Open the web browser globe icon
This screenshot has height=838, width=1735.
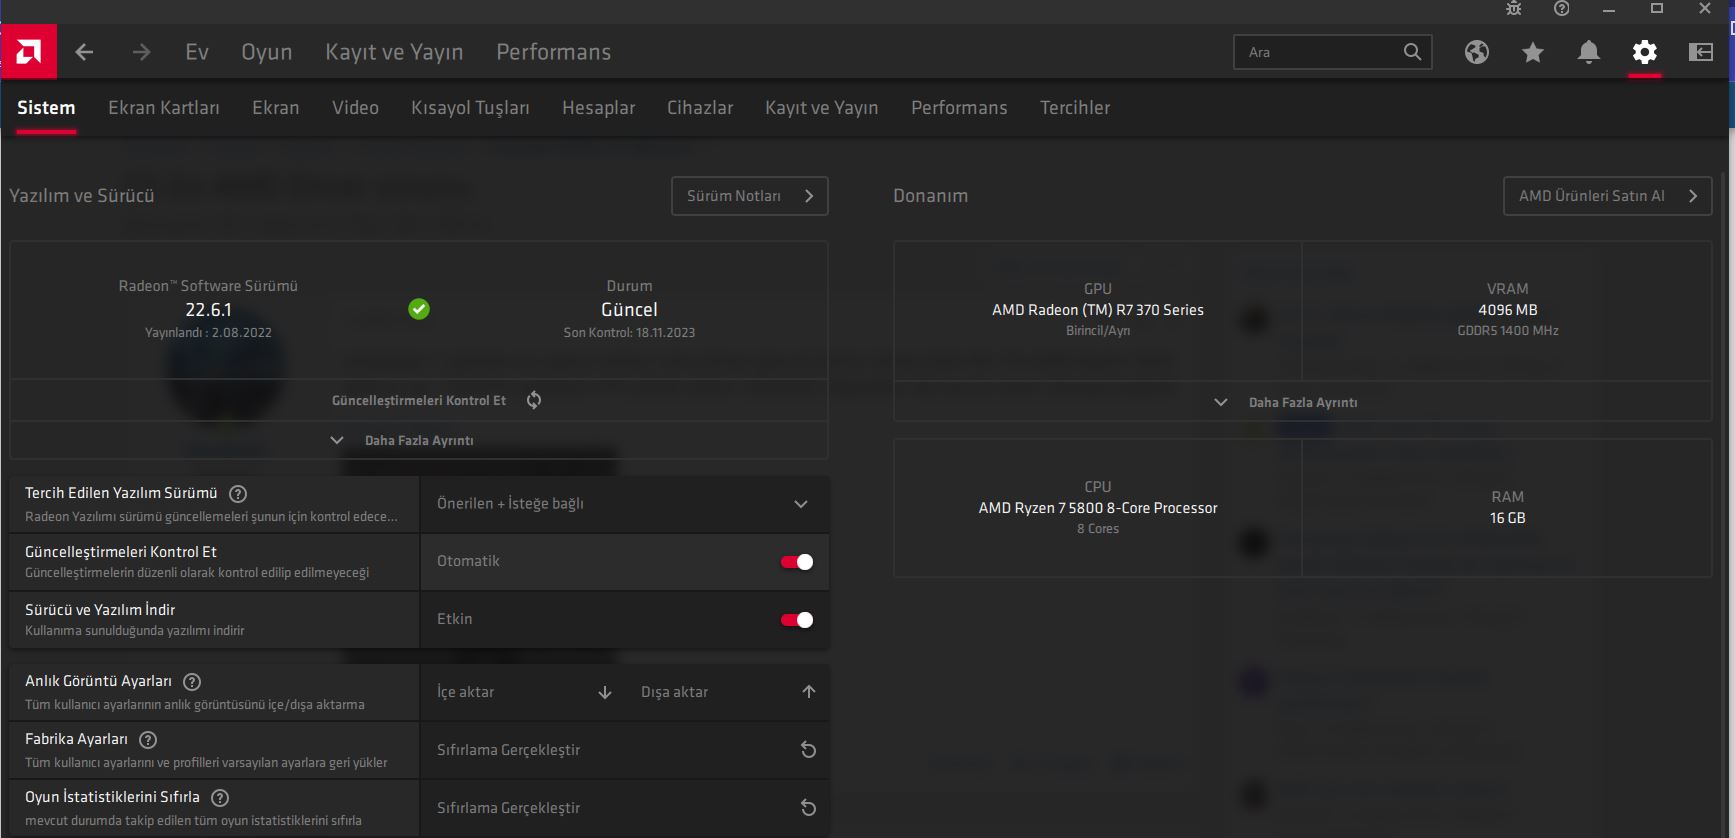click(1477, 52)
